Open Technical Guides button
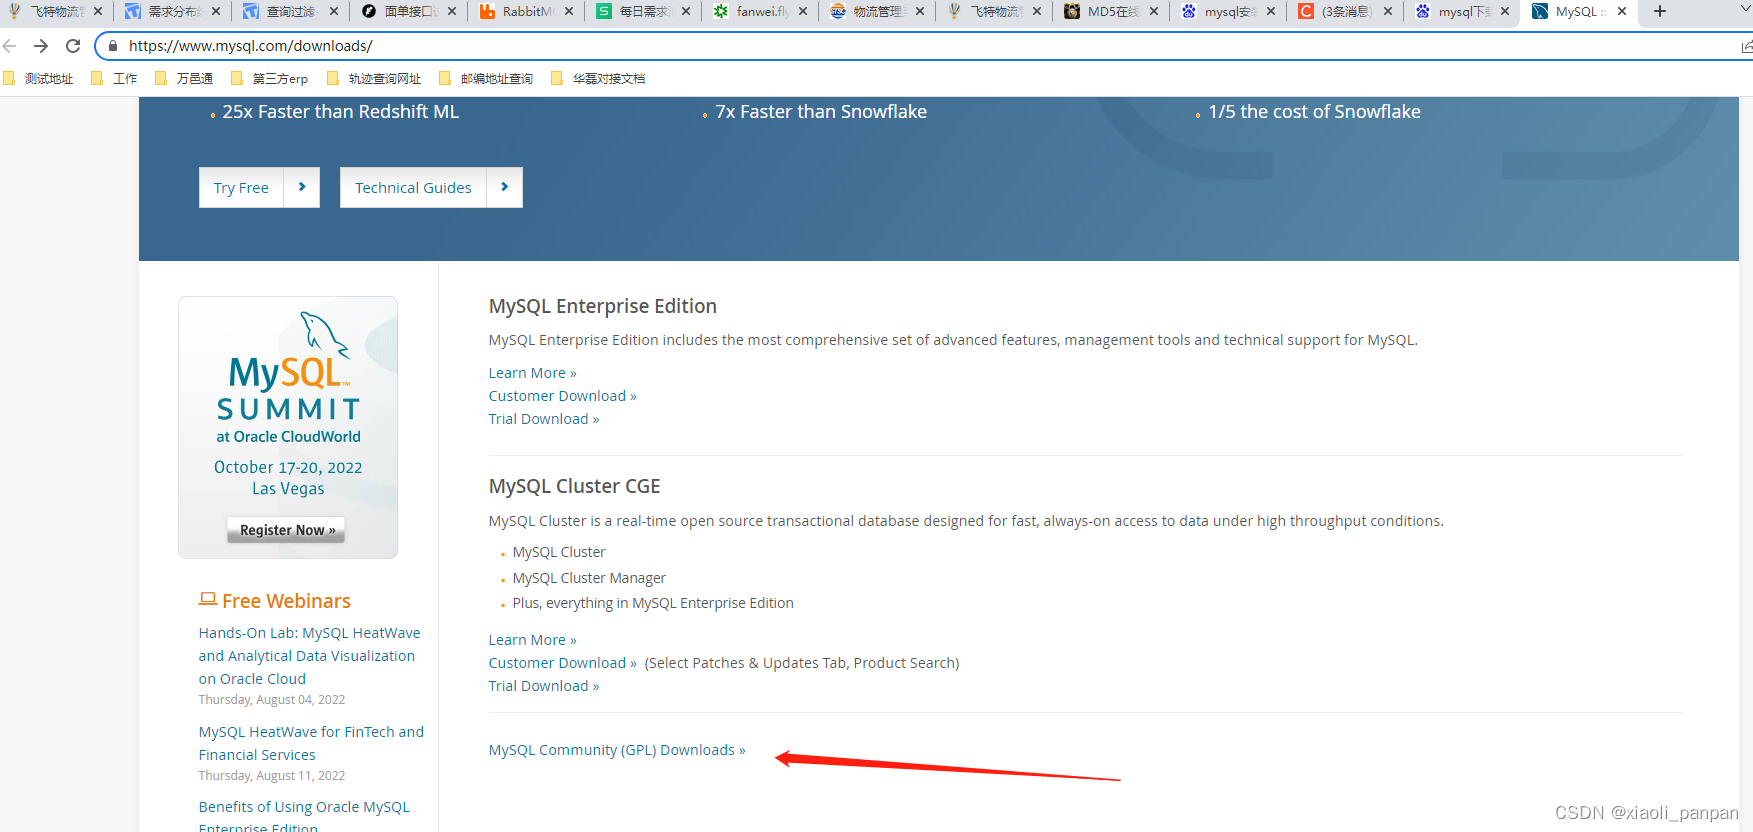 tap(413, 188)
